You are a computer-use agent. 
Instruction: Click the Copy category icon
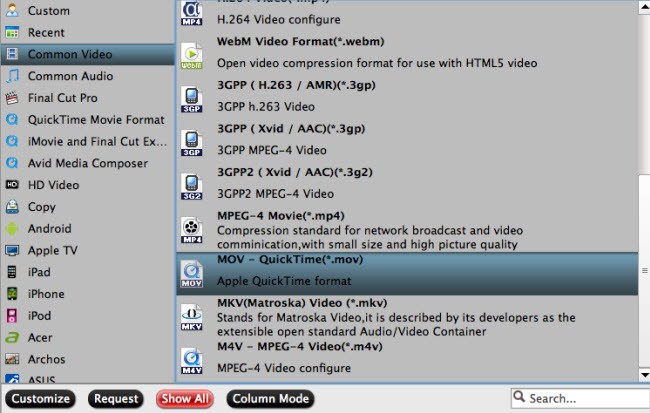[x=12, y=206]
